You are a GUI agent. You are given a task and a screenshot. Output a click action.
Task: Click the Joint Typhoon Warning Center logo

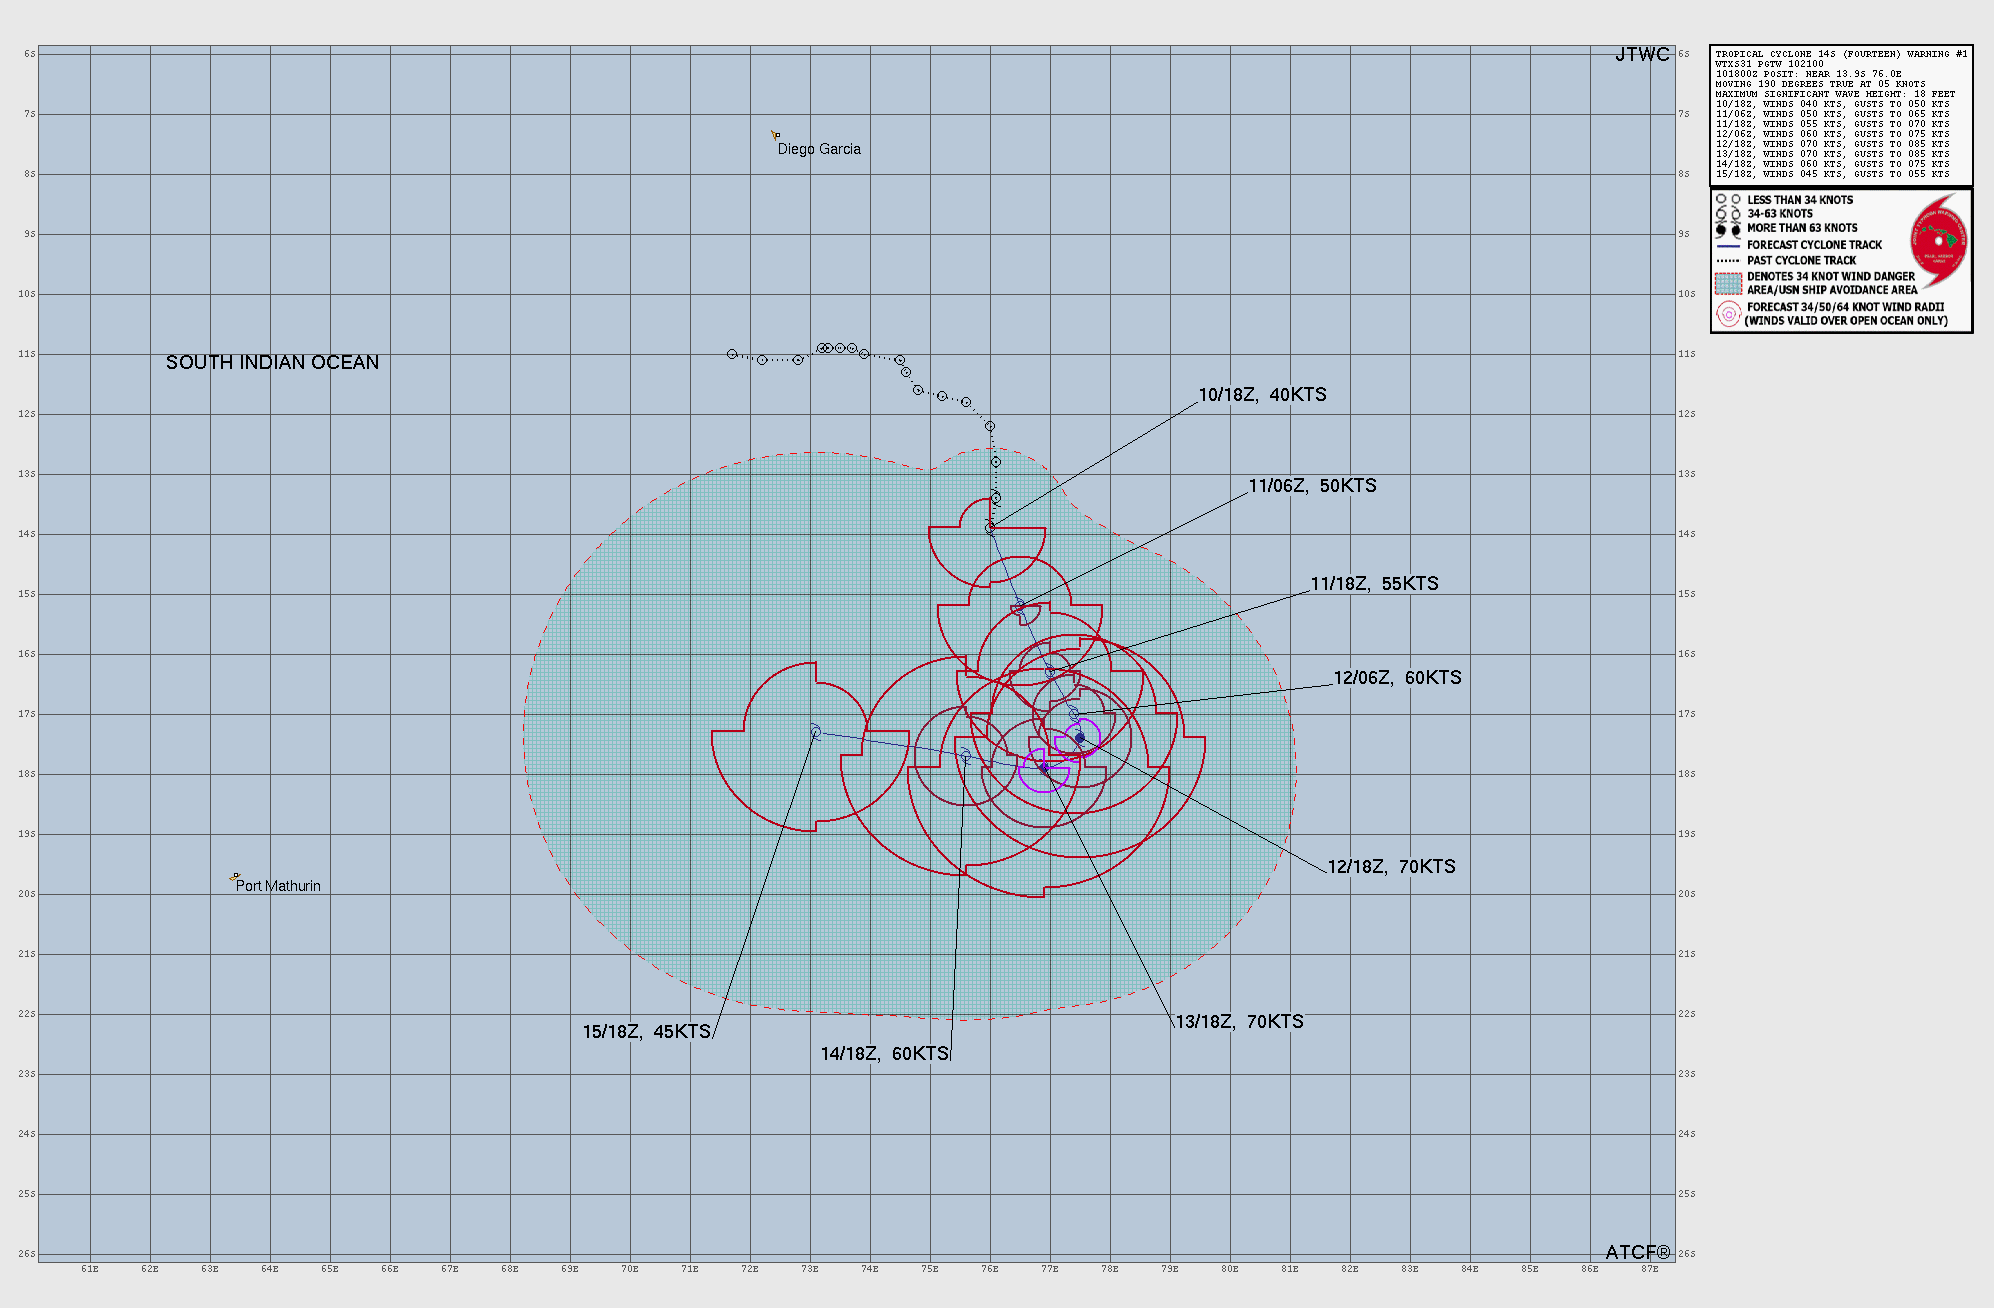(1938, 240)
